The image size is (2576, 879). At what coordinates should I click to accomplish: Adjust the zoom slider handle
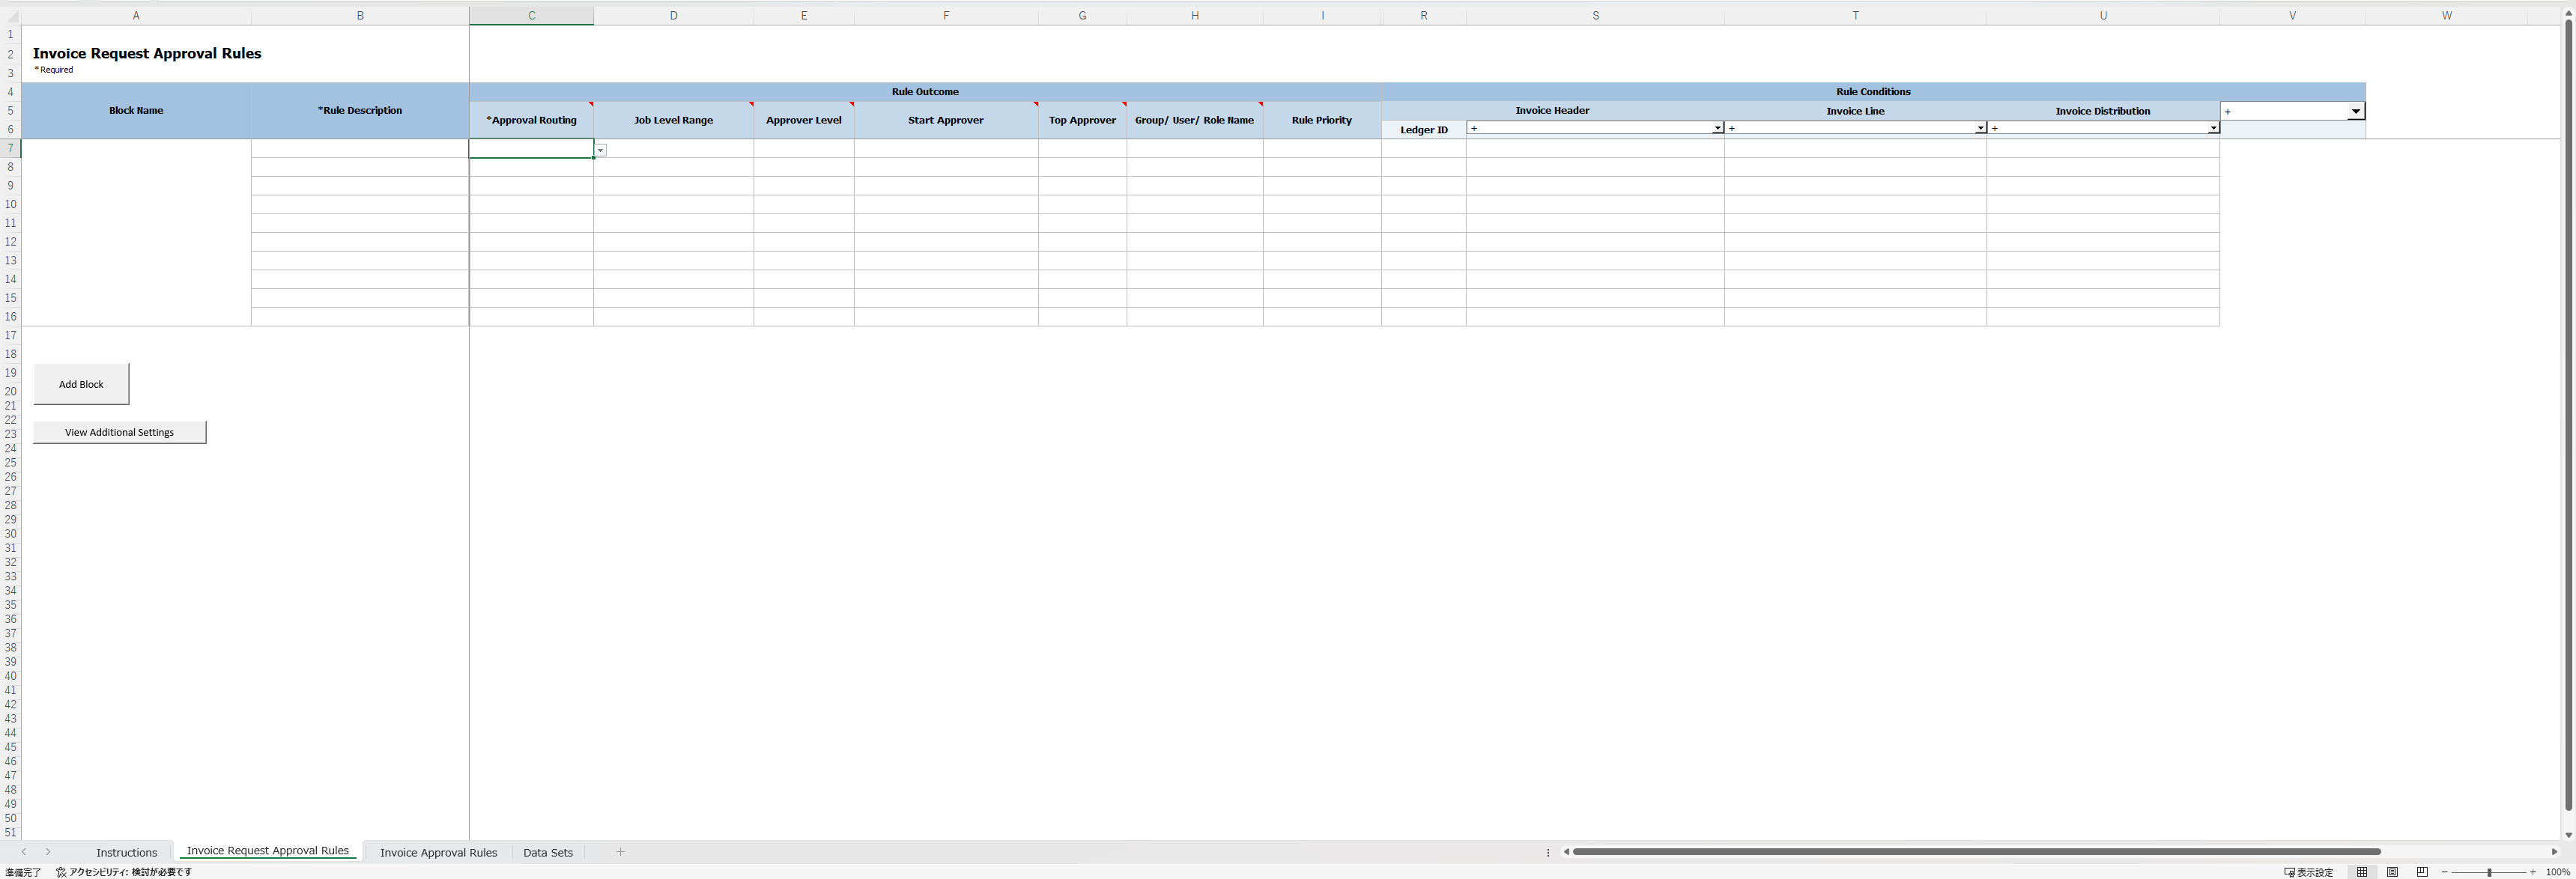(2489, 872)
